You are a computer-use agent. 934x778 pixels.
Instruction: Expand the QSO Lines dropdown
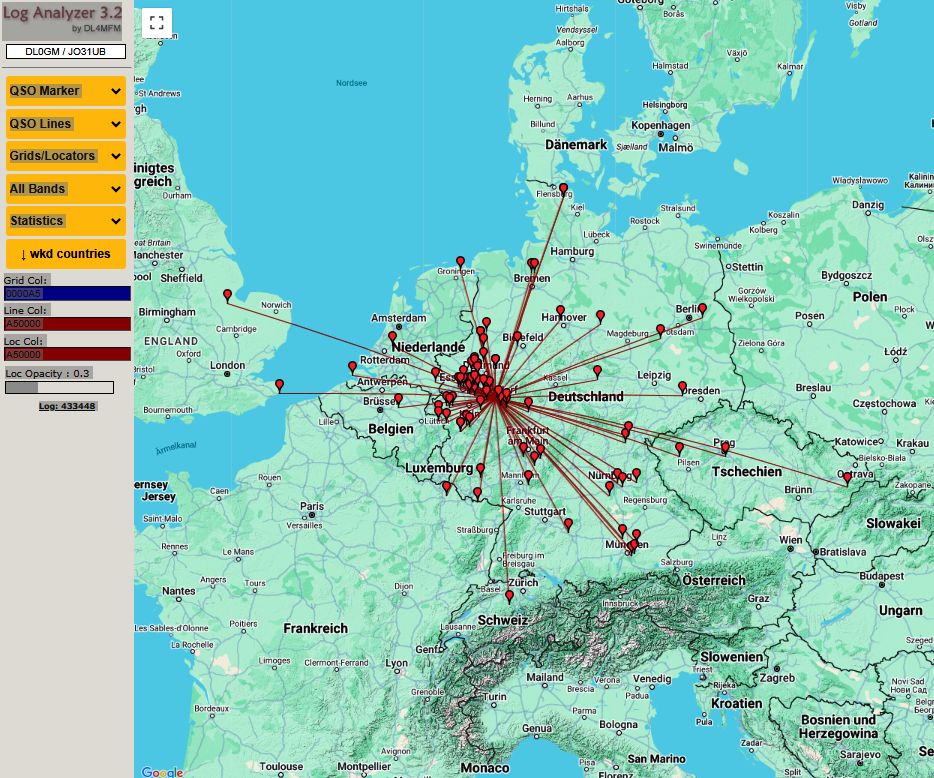coord(66,124)
